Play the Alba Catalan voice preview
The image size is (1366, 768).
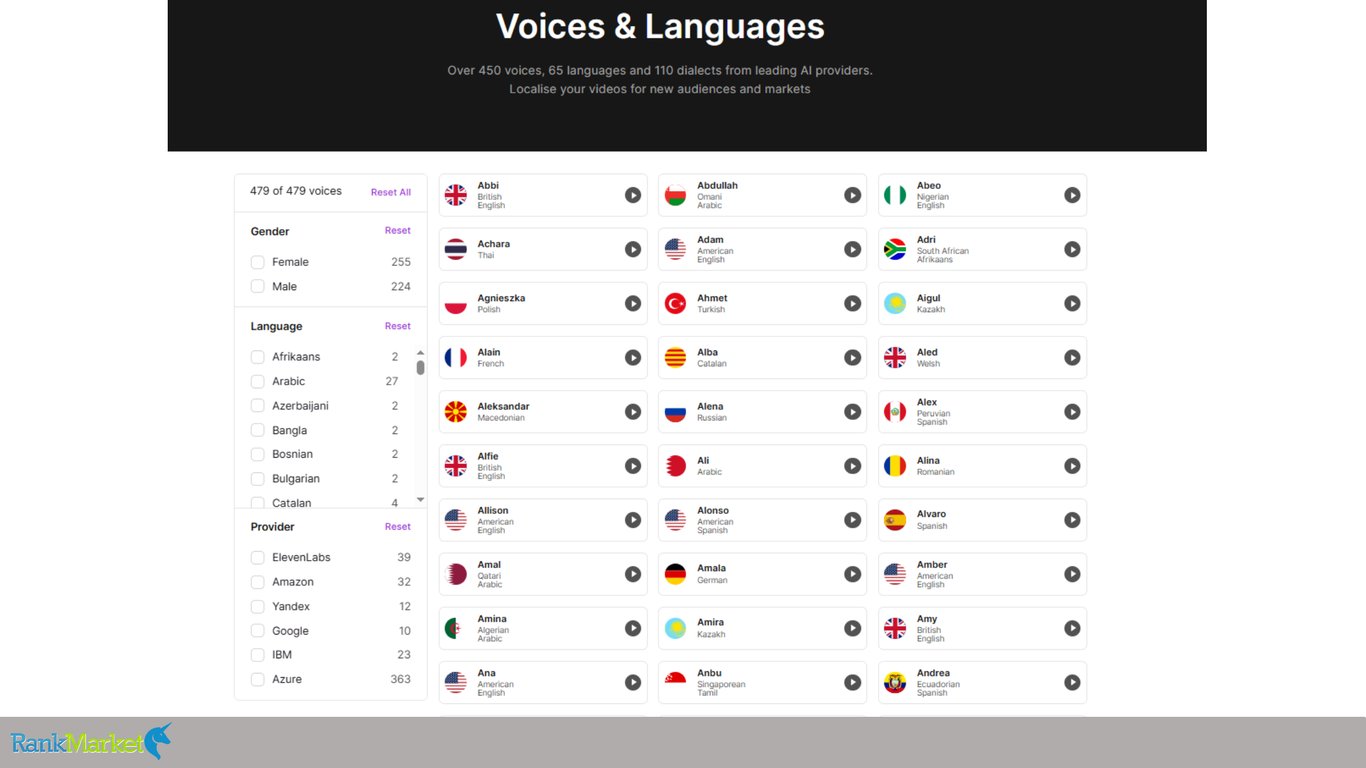click(852, 357)
